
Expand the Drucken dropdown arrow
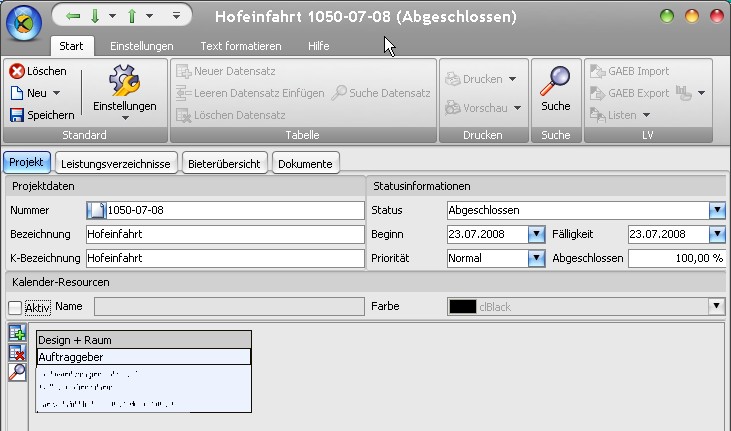pos(512,79)
